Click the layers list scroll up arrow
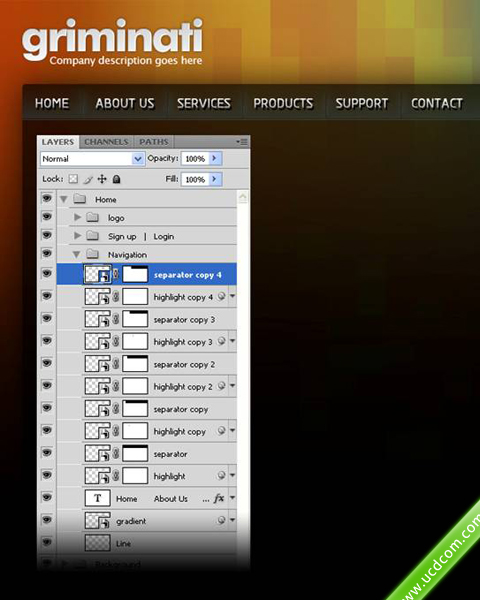 [x=243, y=198]
